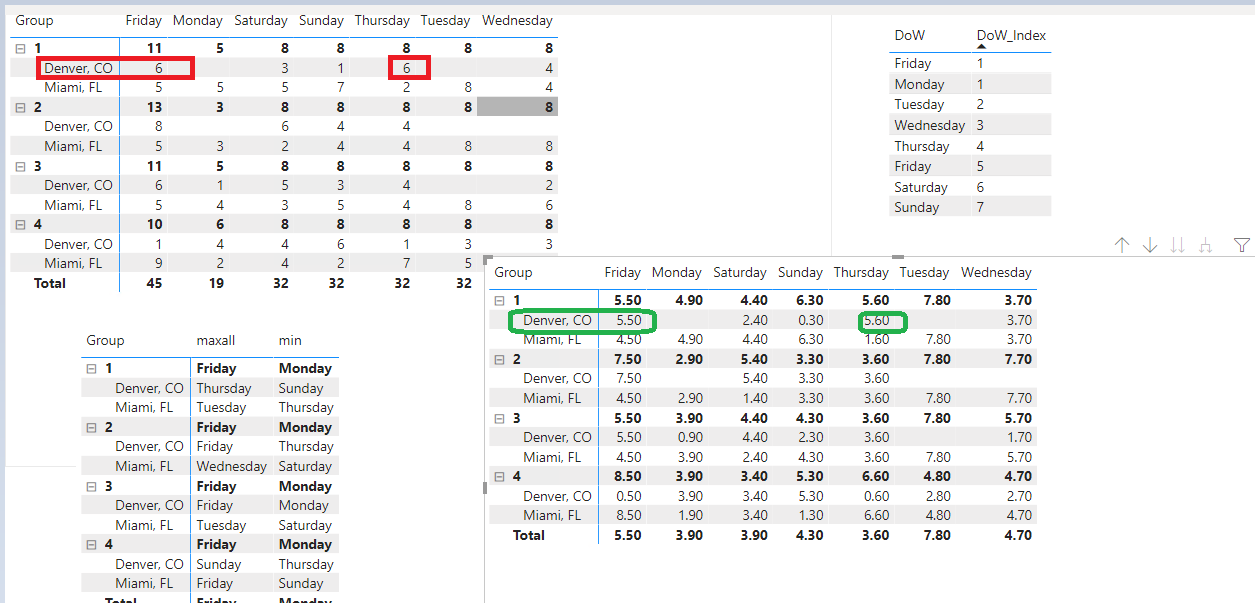Click the 4.70 Wednesday total in the decimal matrix
Image resolution: width=1255 pixels, height=603 pixels.
[x=1016, y=536]
